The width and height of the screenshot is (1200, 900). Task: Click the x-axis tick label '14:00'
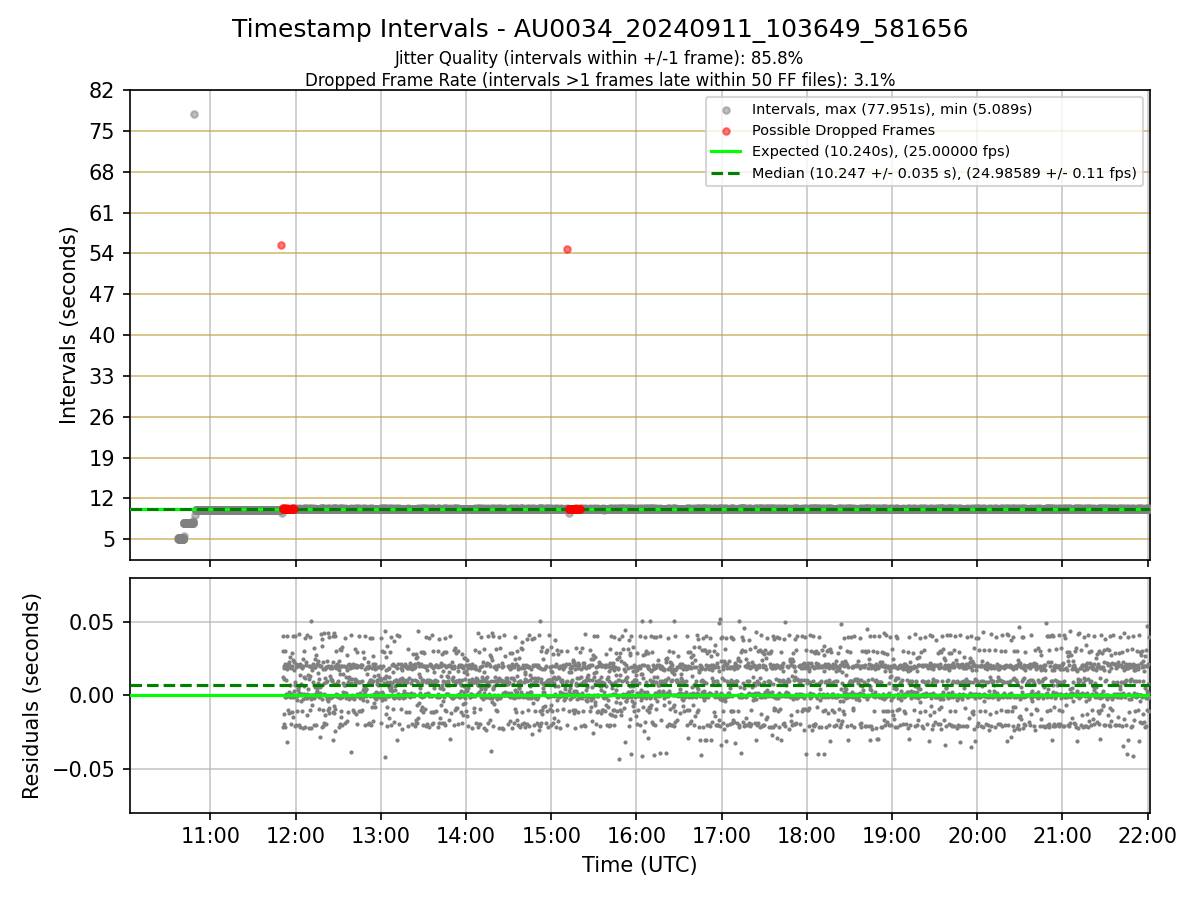coord(466,835)
